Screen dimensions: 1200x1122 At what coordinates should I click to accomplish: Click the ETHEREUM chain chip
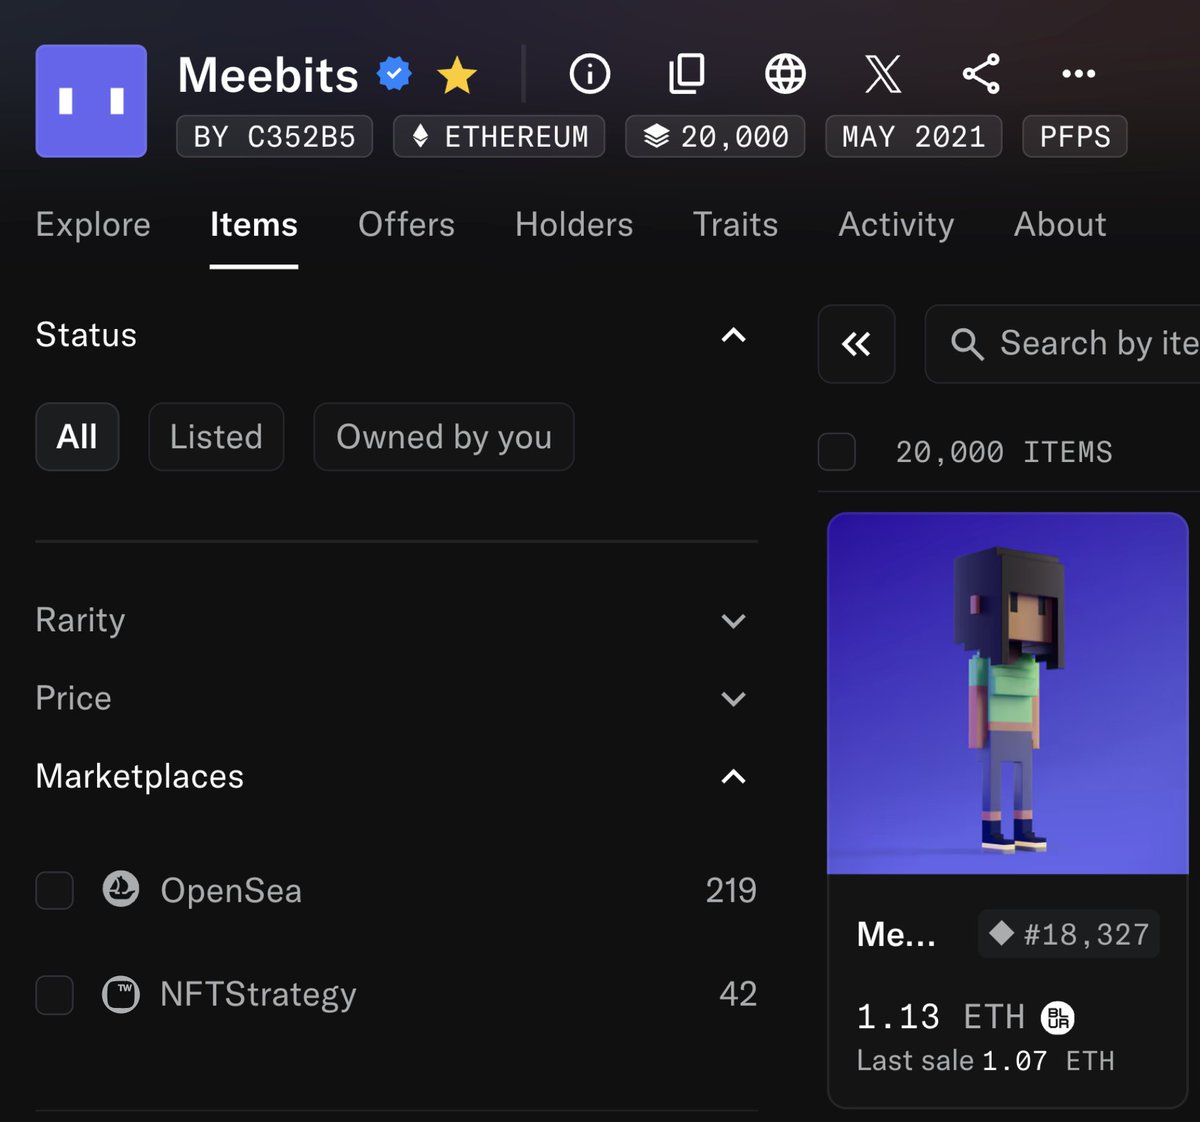499,136
